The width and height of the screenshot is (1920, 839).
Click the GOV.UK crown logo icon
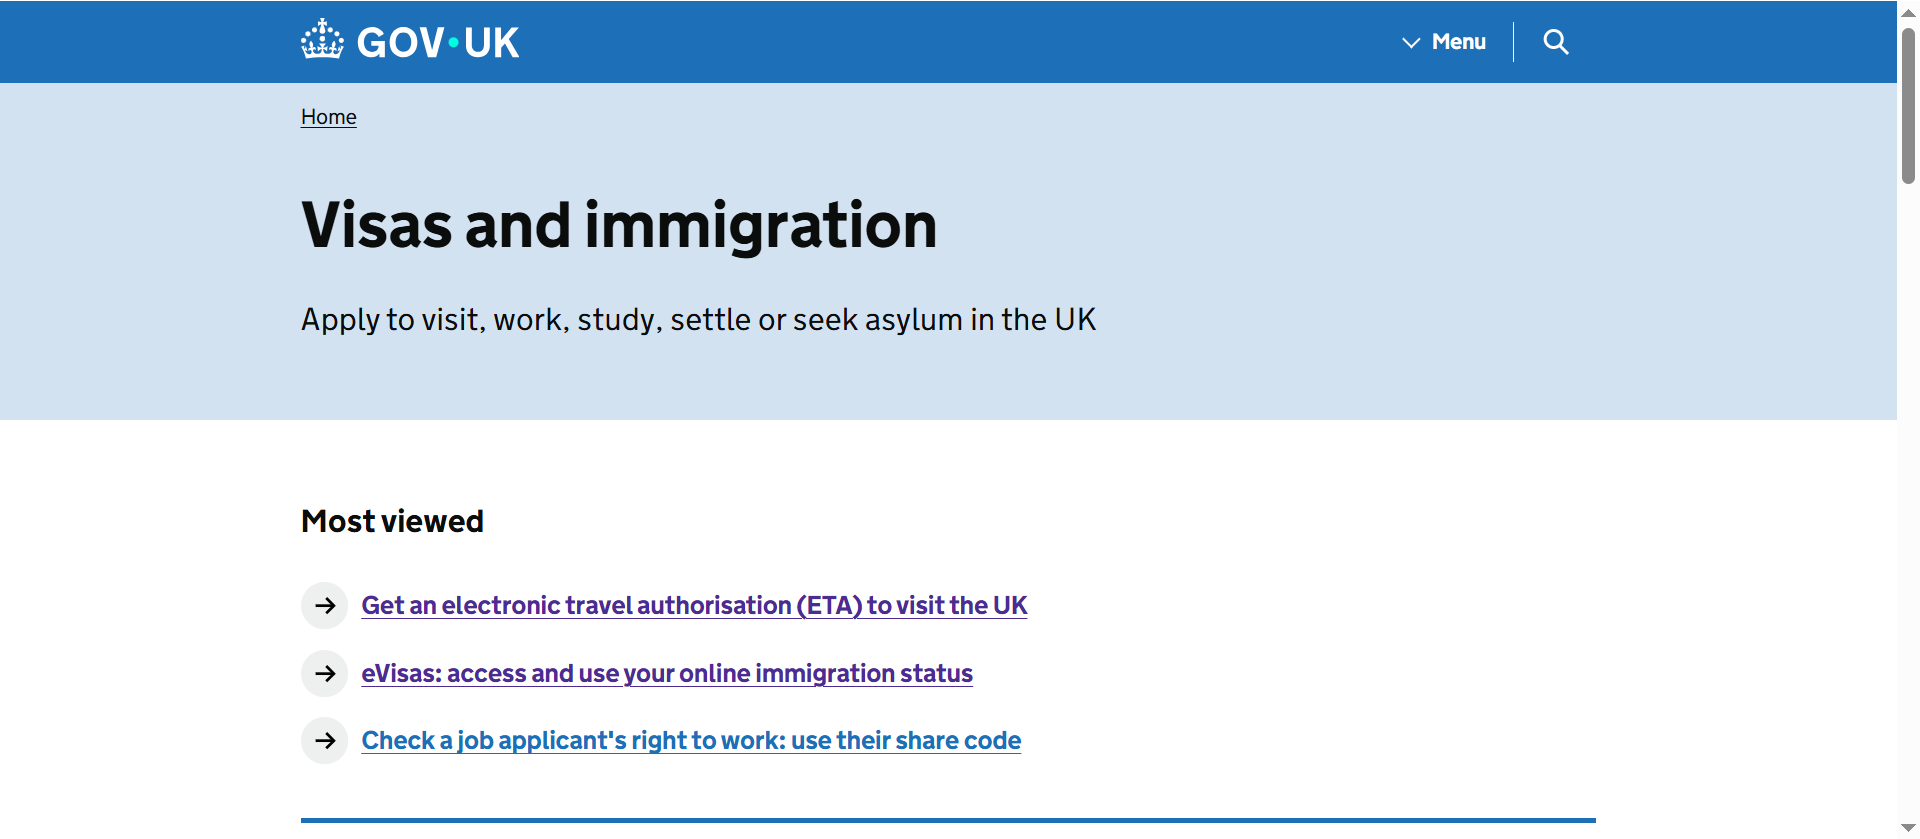tap(322, 40)
